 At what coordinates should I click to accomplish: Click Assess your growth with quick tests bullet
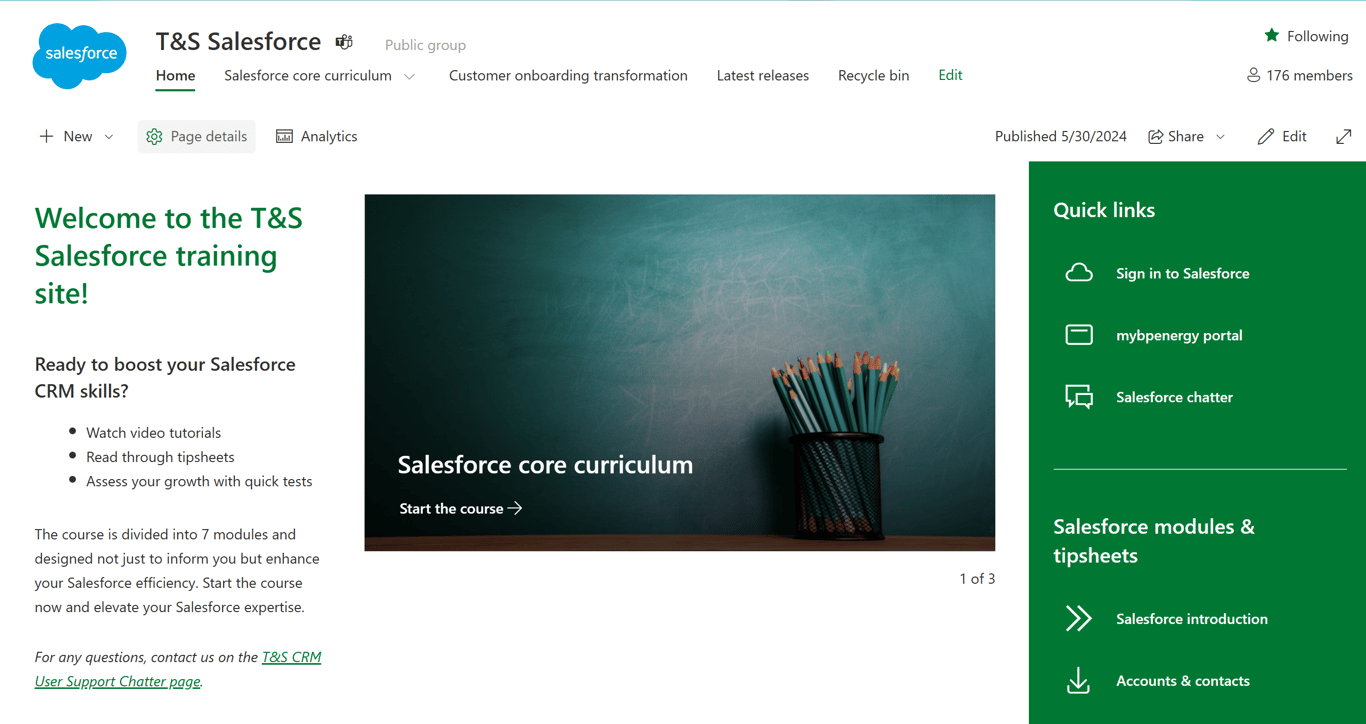(199, 481)
